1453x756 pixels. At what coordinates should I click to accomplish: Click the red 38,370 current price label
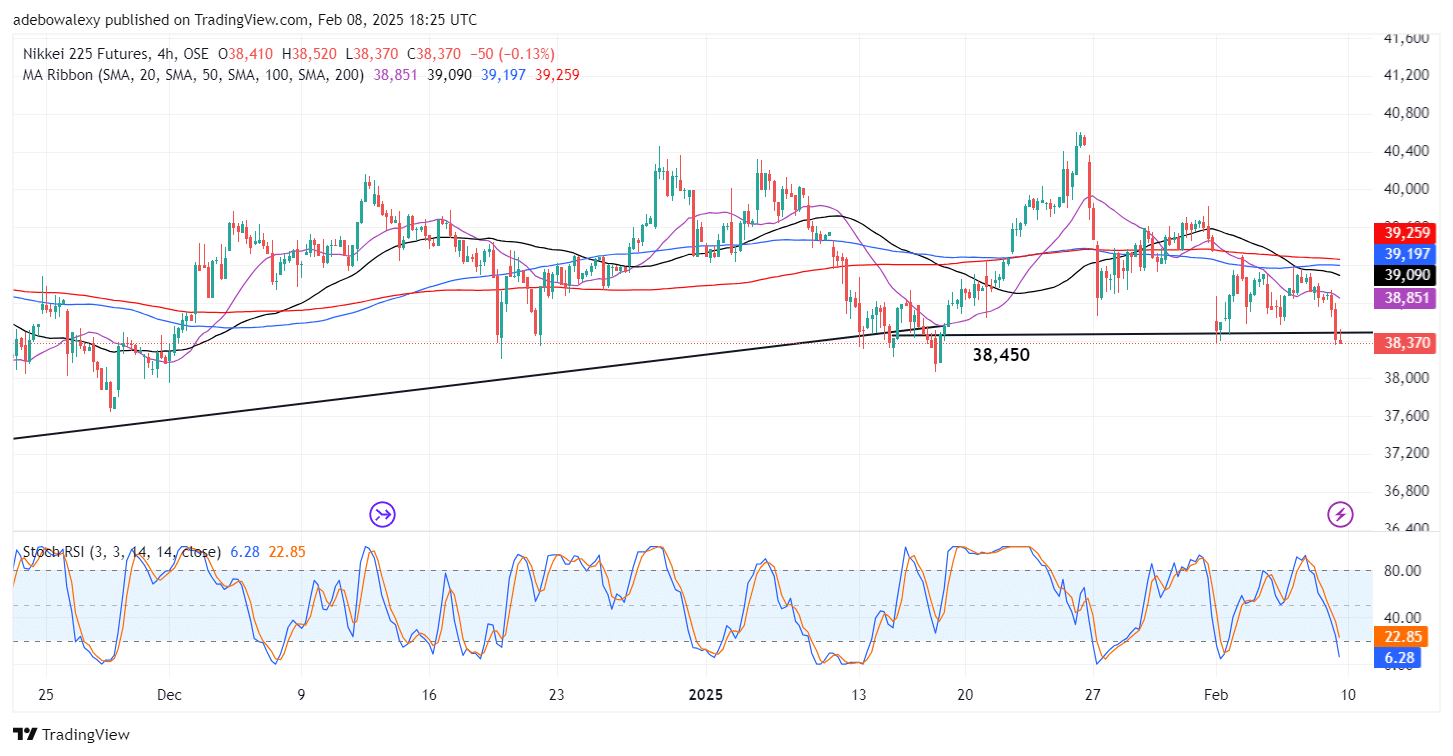point(1405,343)
